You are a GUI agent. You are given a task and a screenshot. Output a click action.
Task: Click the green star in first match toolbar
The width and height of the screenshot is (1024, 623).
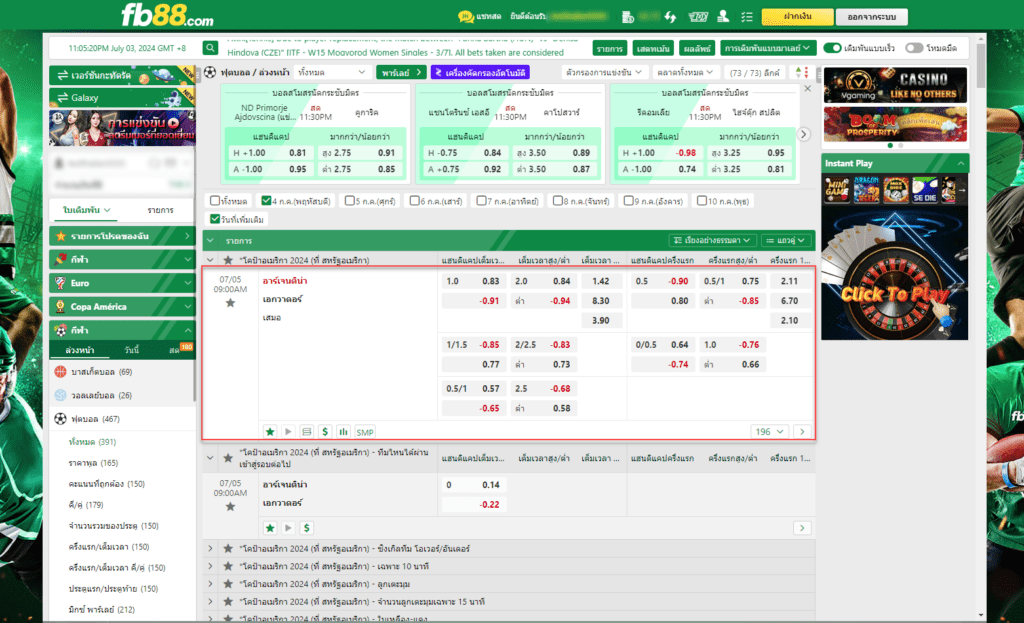pyautogui.click(x=270, y=432)
